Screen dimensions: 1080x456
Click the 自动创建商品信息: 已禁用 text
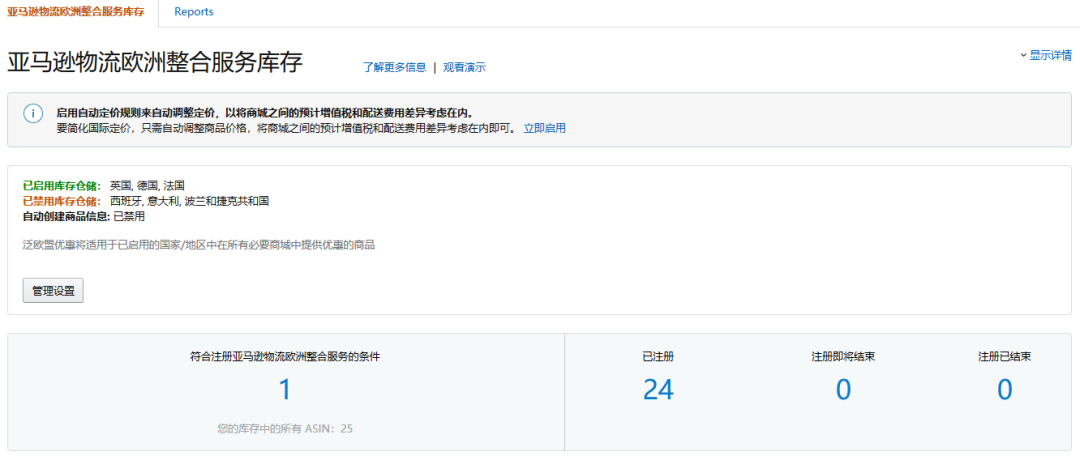(x=84, y=216)
